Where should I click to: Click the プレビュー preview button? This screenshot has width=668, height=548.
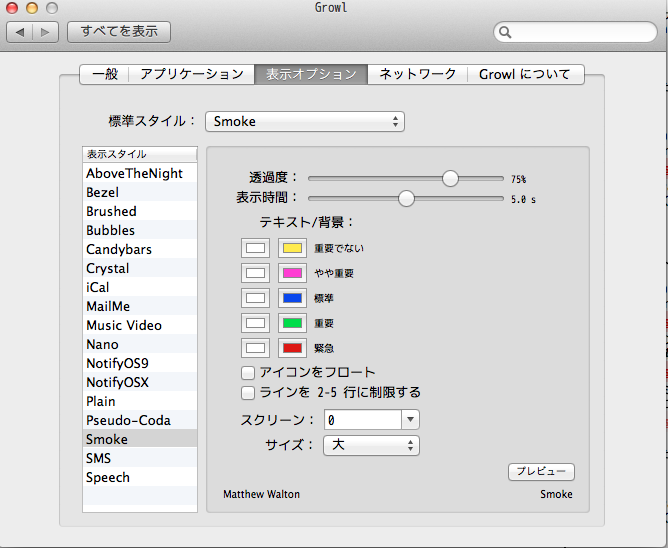(x=541, y=472)
